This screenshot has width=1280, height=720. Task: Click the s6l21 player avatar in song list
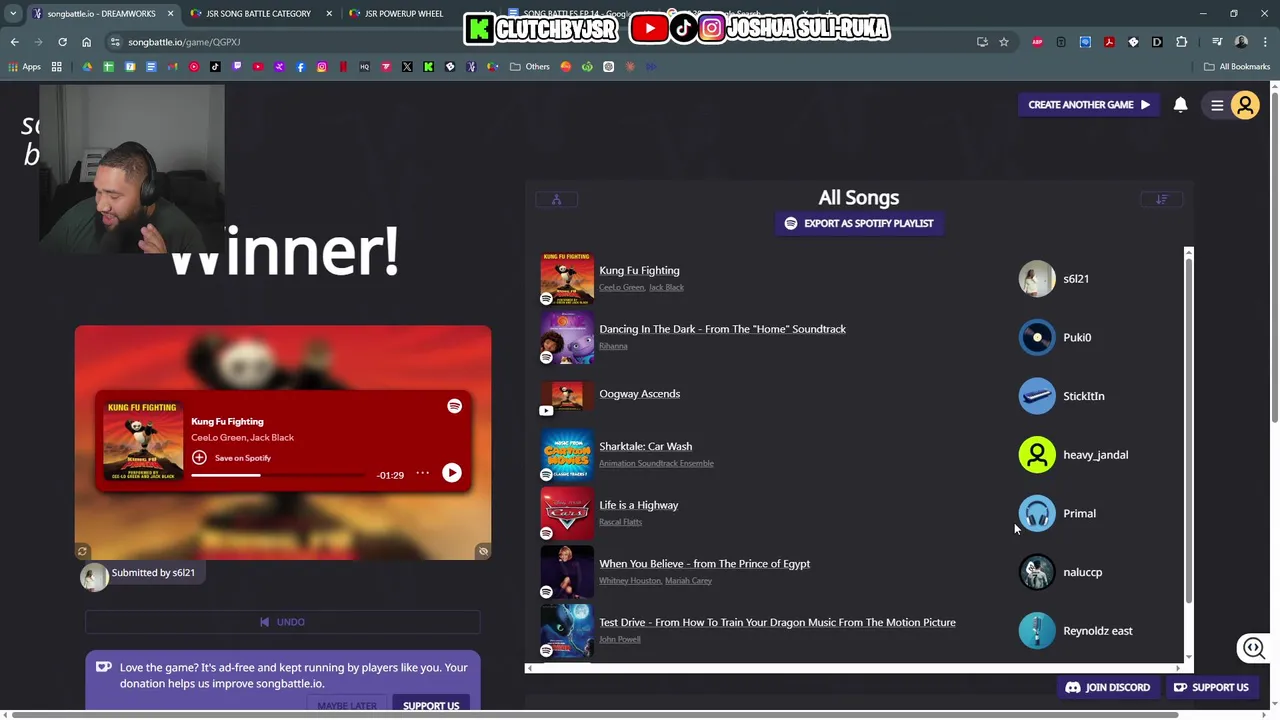pos(1037,279)
